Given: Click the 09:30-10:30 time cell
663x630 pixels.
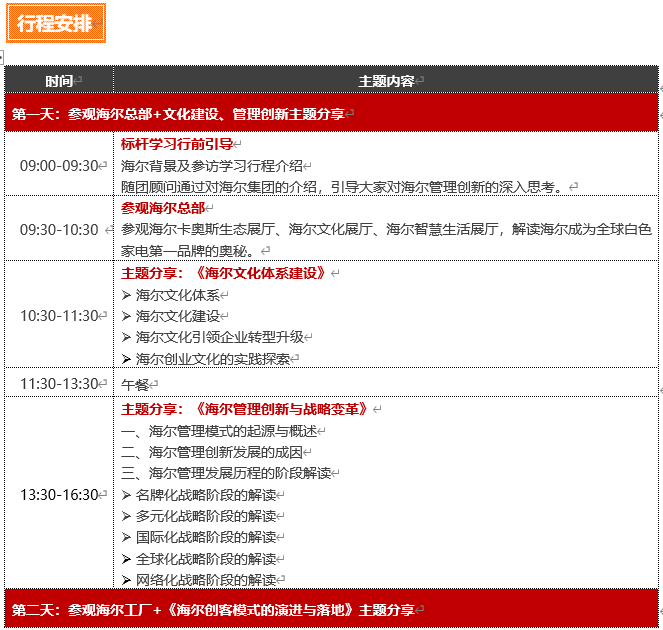Looking at the screenshot, I should click(59, 230).
